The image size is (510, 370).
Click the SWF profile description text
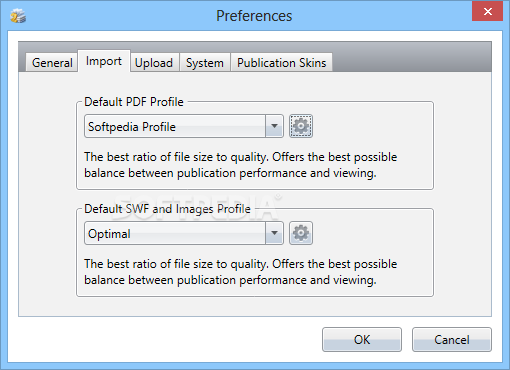240,272
